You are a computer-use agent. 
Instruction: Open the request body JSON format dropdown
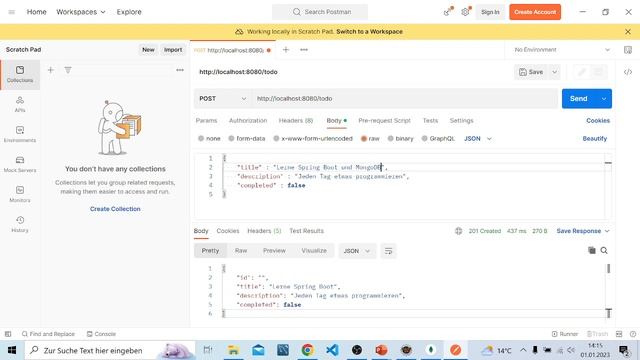pos(478,138)
